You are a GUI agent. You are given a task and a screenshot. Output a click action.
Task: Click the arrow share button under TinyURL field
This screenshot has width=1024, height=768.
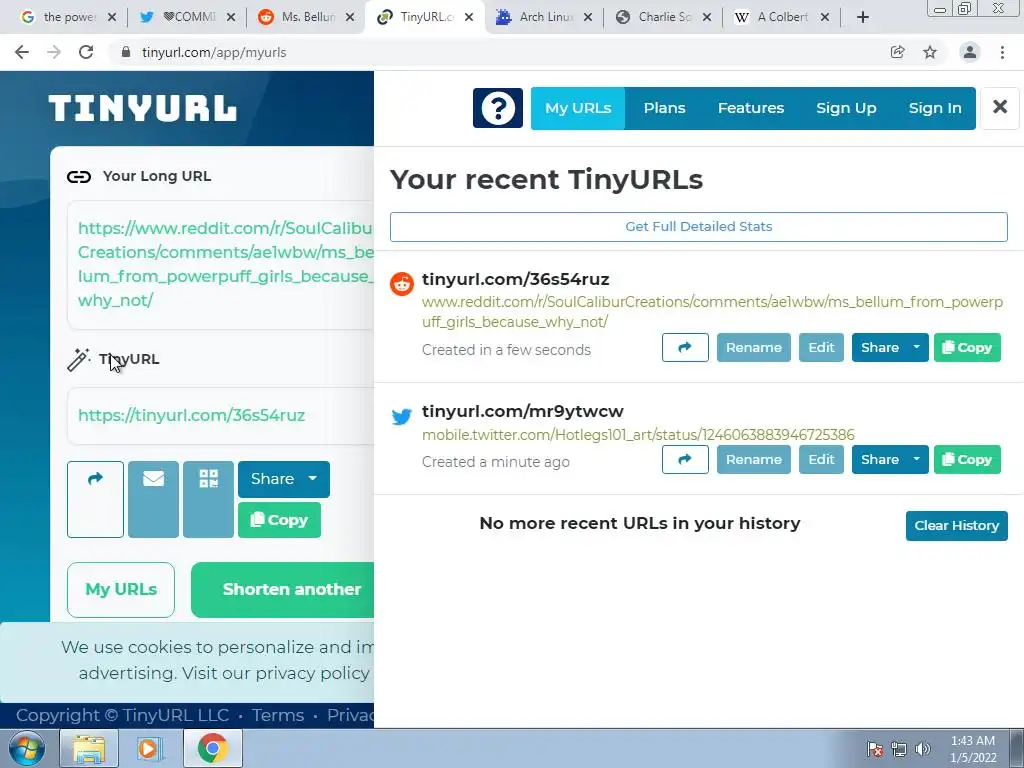coord(95,499)
